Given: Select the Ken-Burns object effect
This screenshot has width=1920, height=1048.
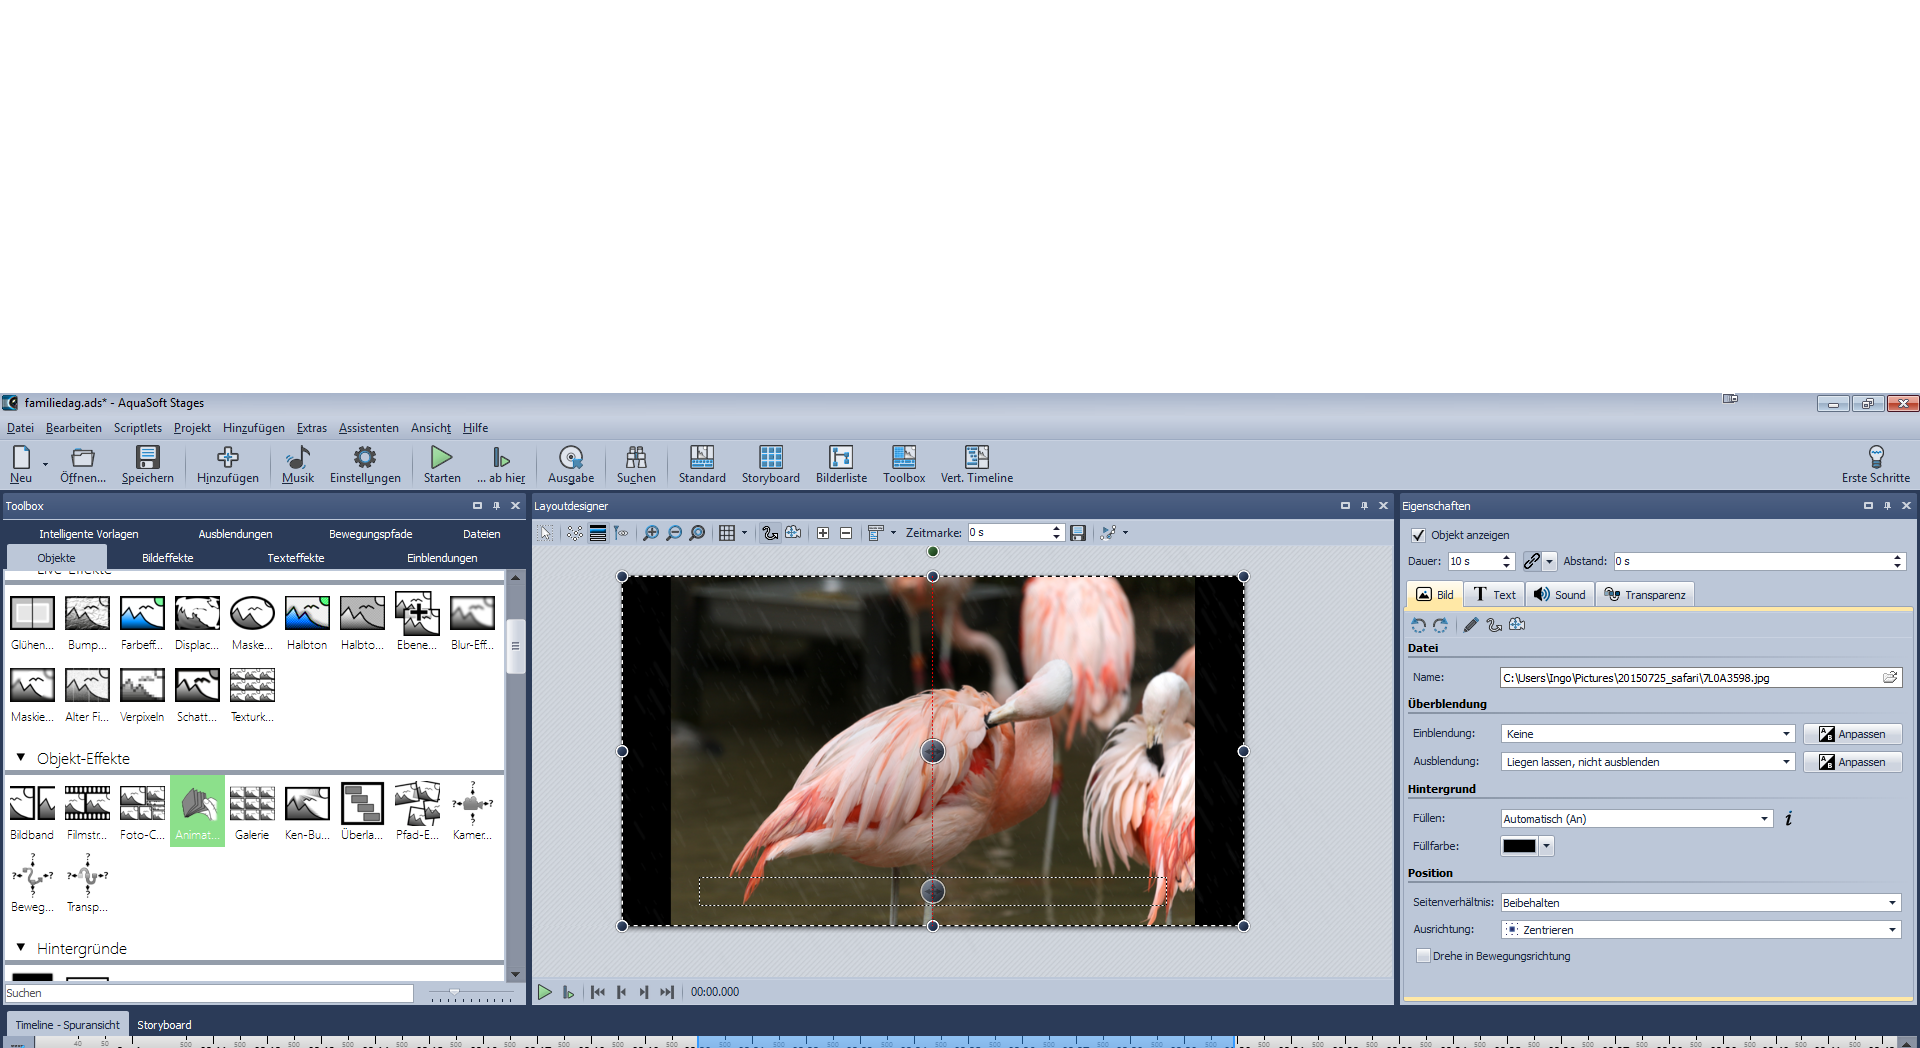Looking at the screenshot, I should pyautogui.click(x=307, y=811).
